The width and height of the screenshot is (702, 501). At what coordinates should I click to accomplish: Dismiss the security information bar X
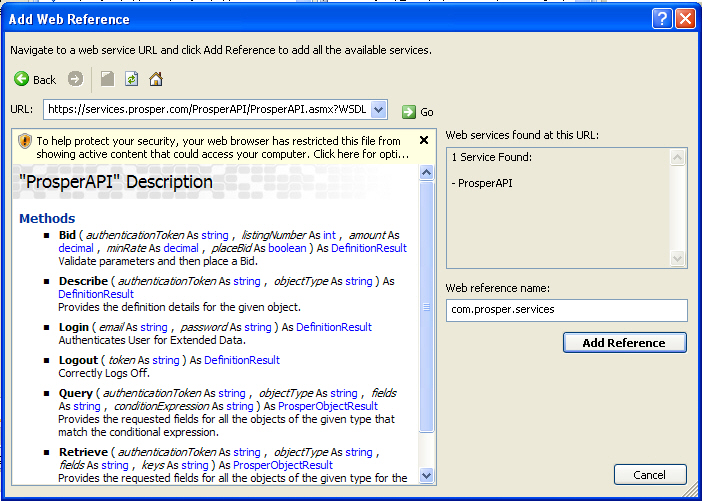[x=424, y=140]
